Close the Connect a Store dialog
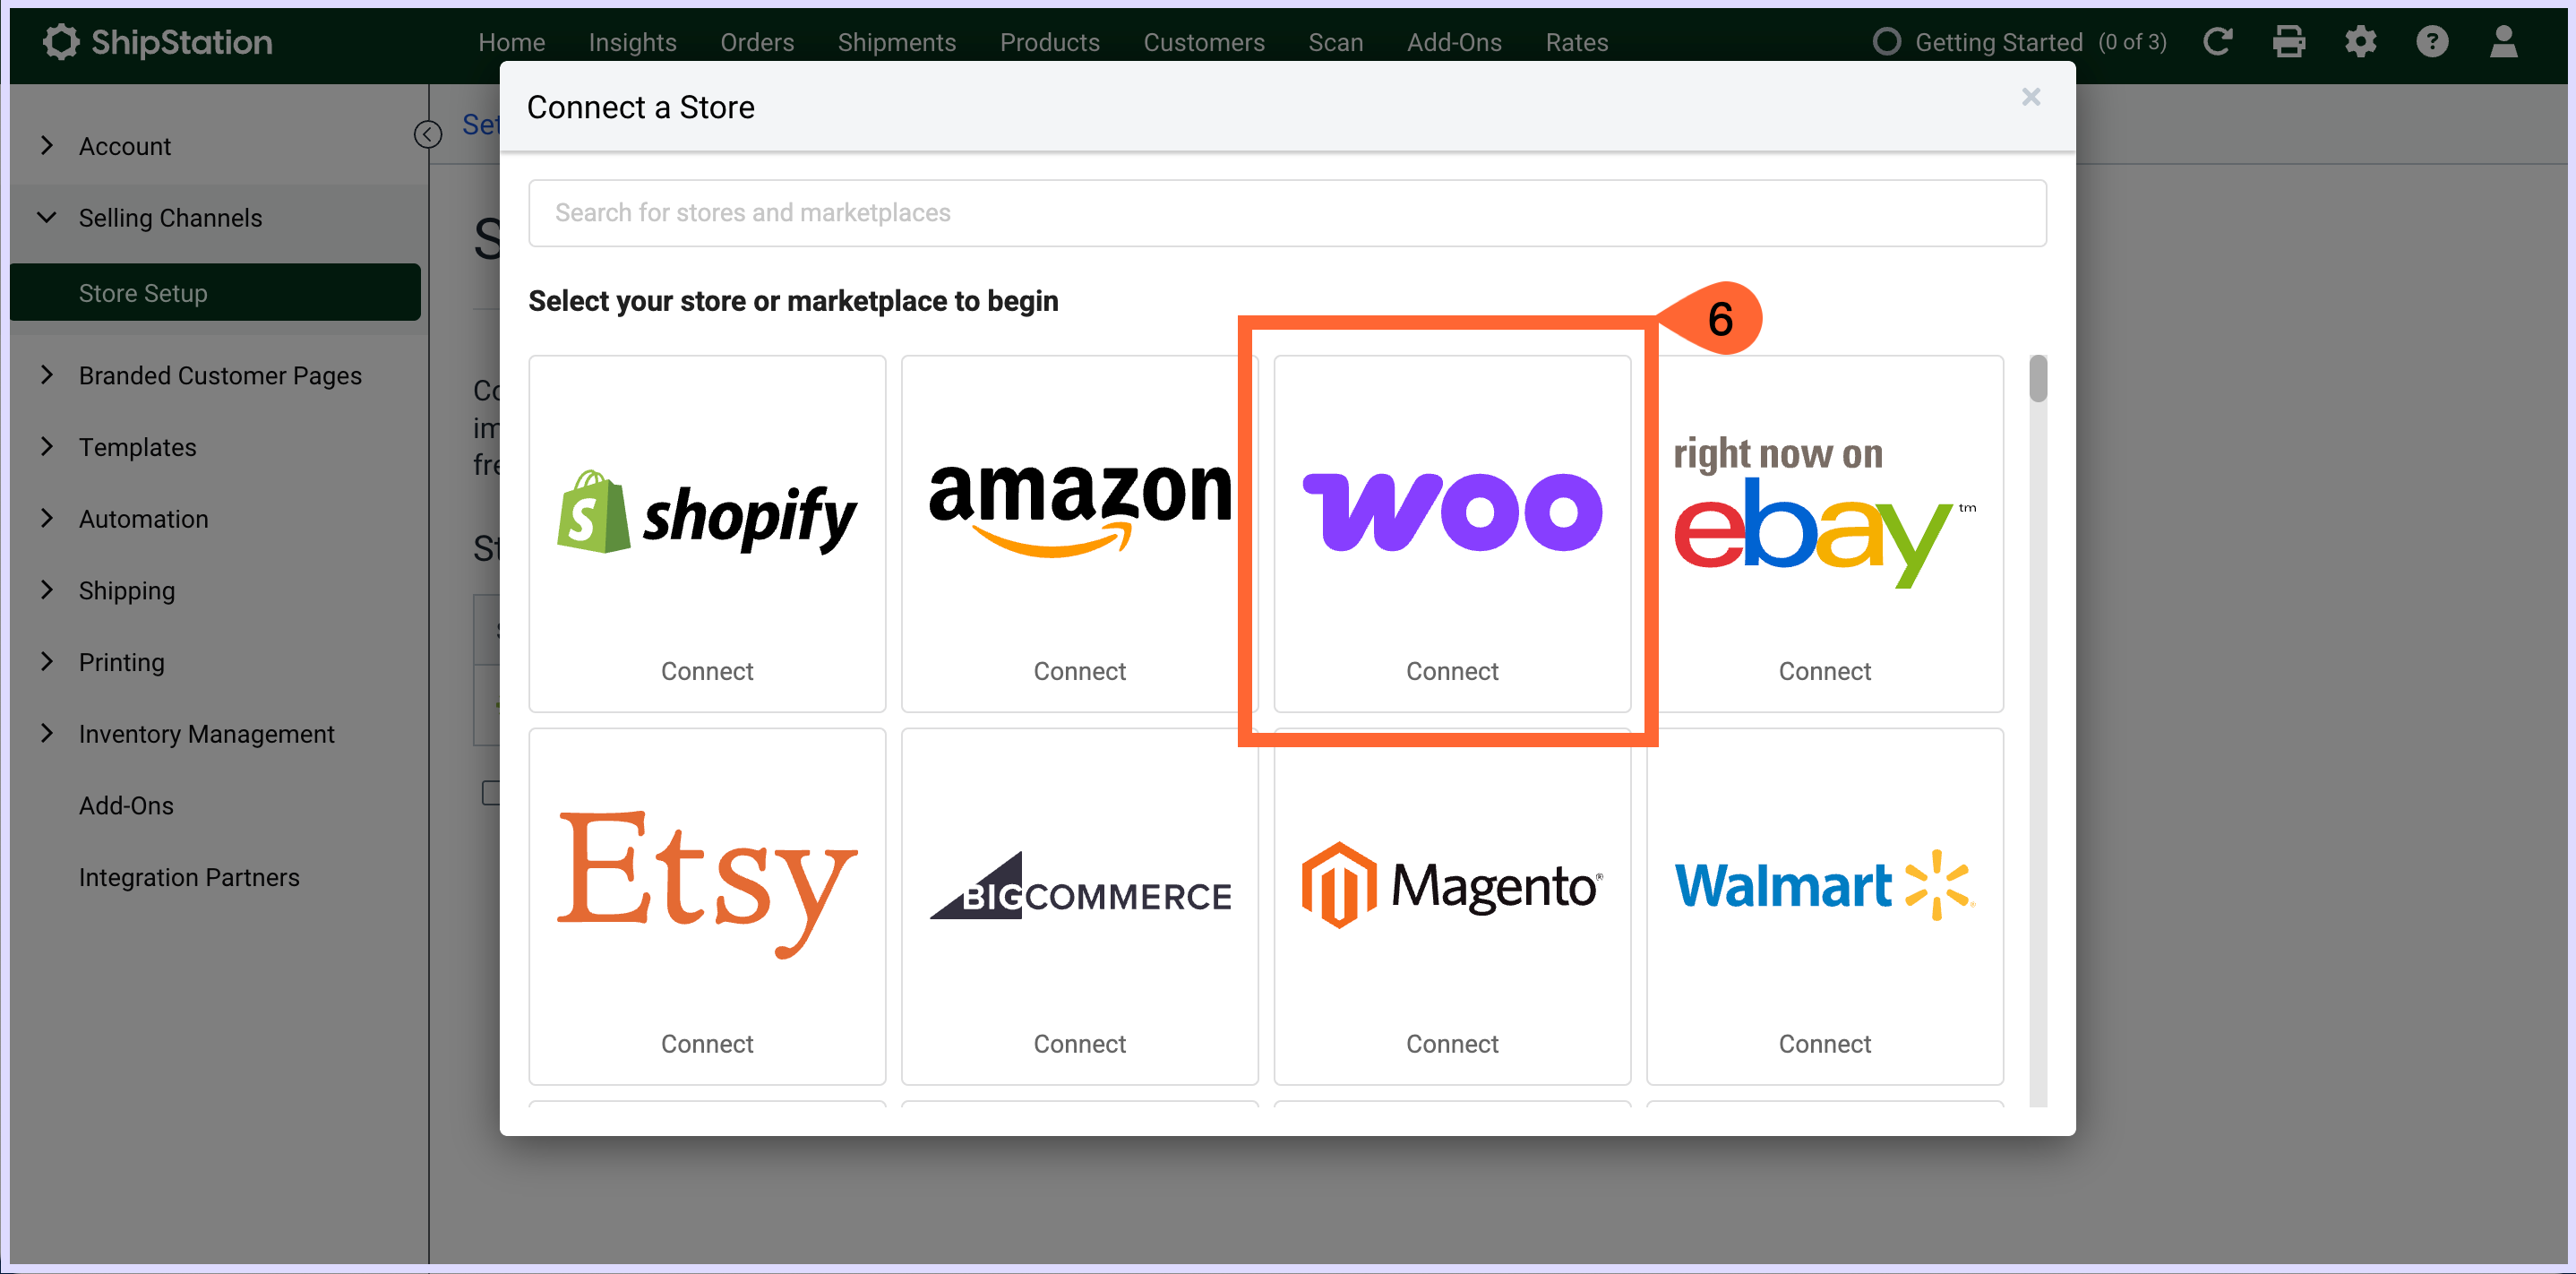 point(2030,97)
